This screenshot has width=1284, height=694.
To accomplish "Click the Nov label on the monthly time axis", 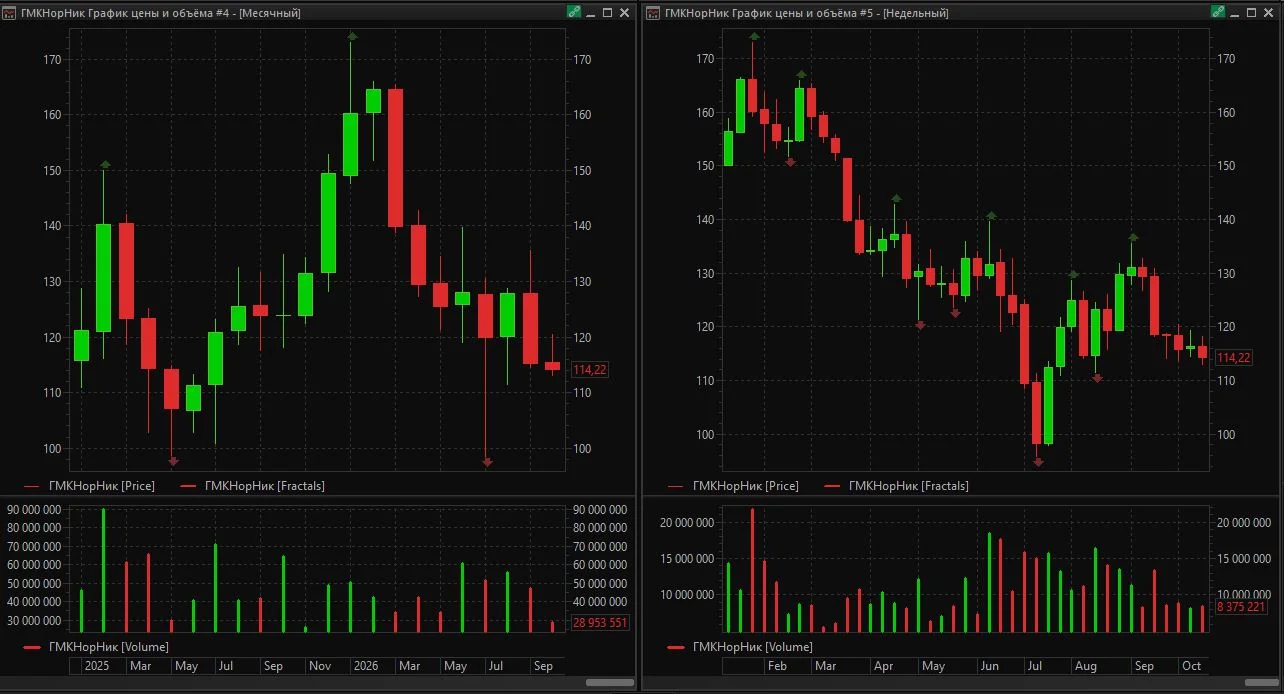I will 320,666.
